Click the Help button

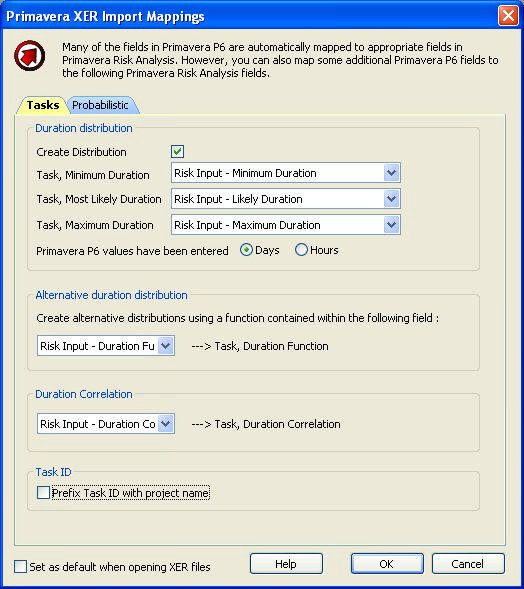click(x=286, y=564)
